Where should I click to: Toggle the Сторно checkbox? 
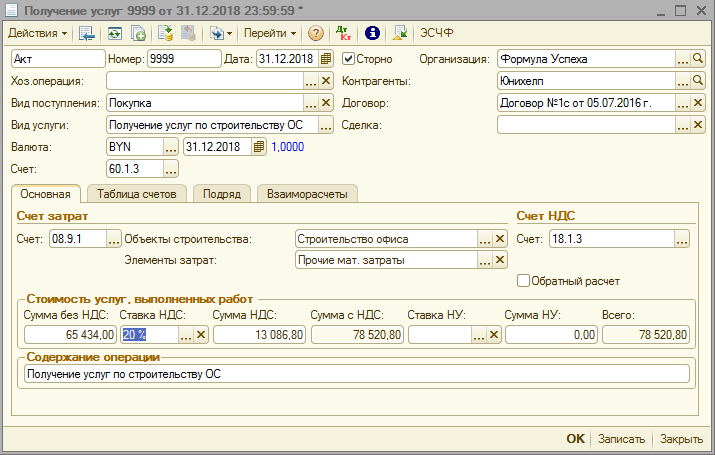click(348, 59)
